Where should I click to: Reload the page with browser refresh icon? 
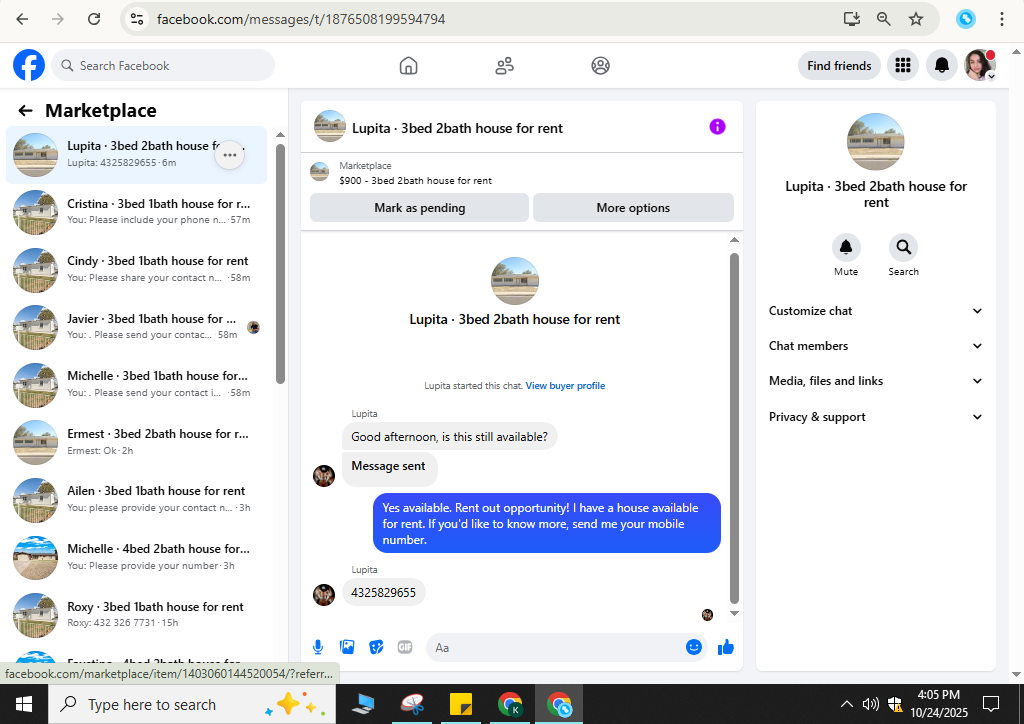94,19
